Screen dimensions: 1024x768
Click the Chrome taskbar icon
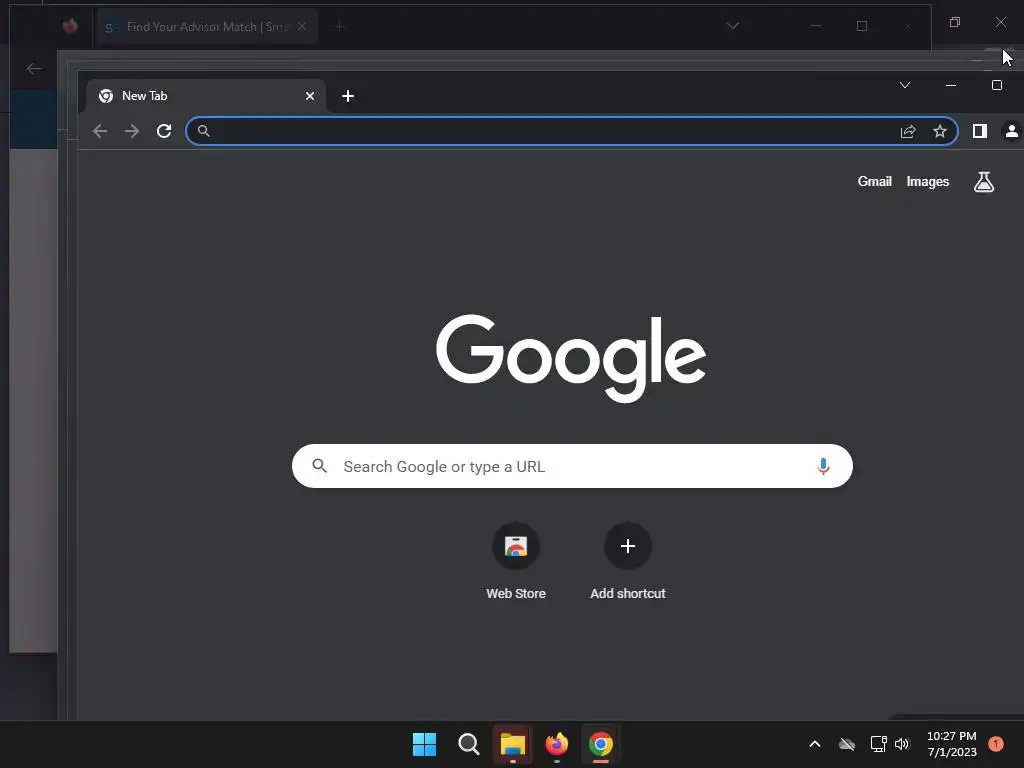click(601, 744)
